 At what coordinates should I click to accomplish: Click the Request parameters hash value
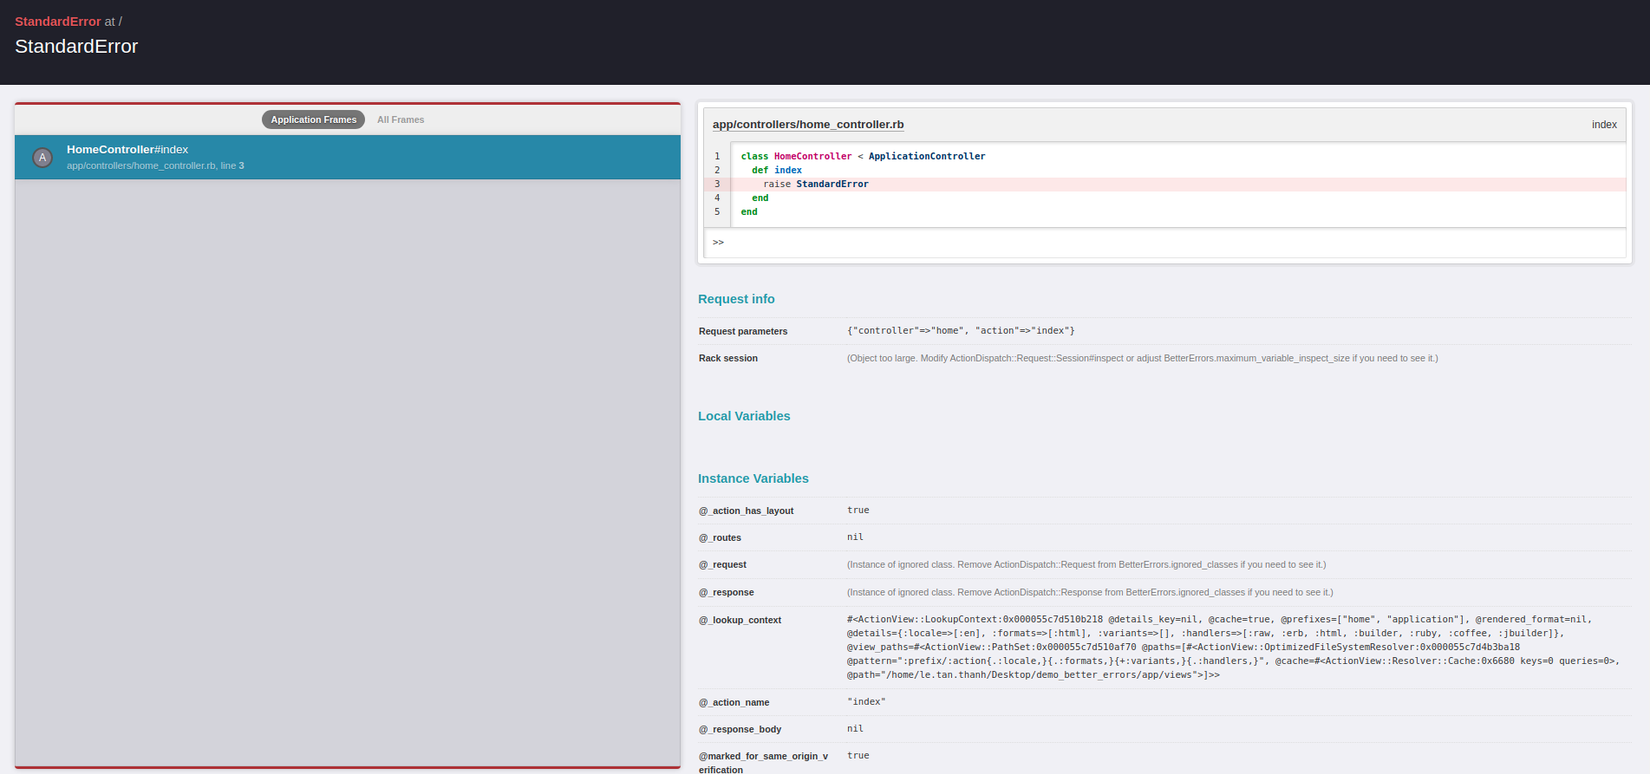tap(960, 331)
